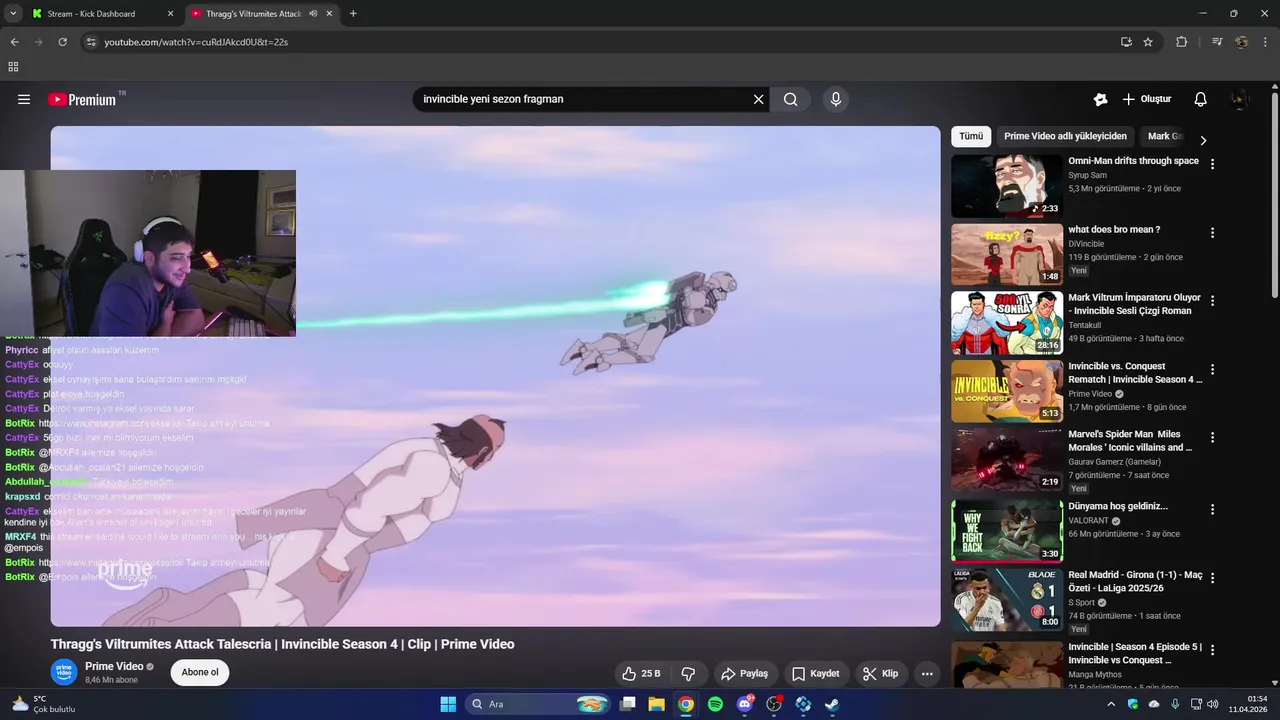Go back to the previous page
This screenshot has width=1280, height=720.
click(x=14, y=42)
